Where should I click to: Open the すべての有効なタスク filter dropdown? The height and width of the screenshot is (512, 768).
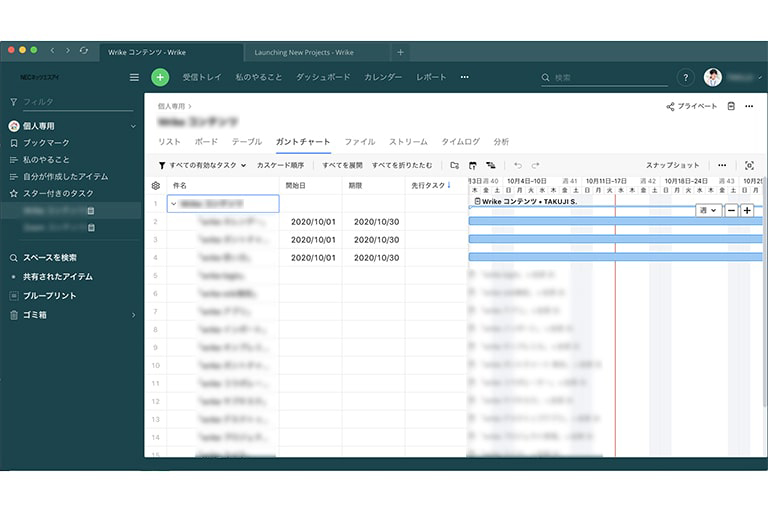point(202,165)
